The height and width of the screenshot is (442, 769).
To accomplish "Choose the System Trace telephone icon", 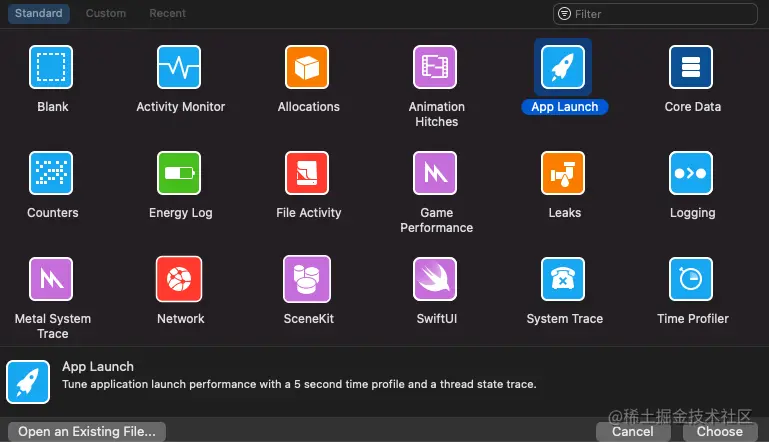I will click(x=563, y=279).
